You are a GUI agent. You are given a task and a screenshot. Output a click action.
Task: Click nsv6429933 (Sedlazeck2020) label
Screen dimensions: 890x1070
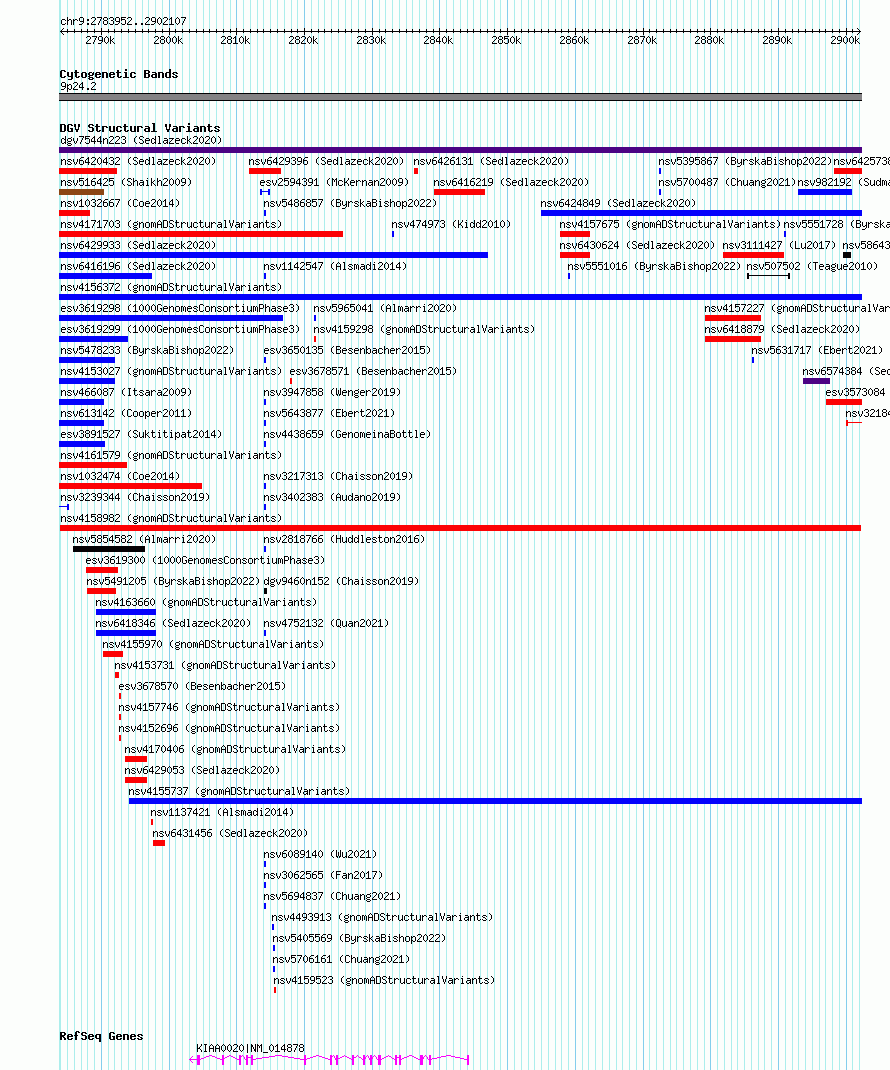click(x=138, y=245)
